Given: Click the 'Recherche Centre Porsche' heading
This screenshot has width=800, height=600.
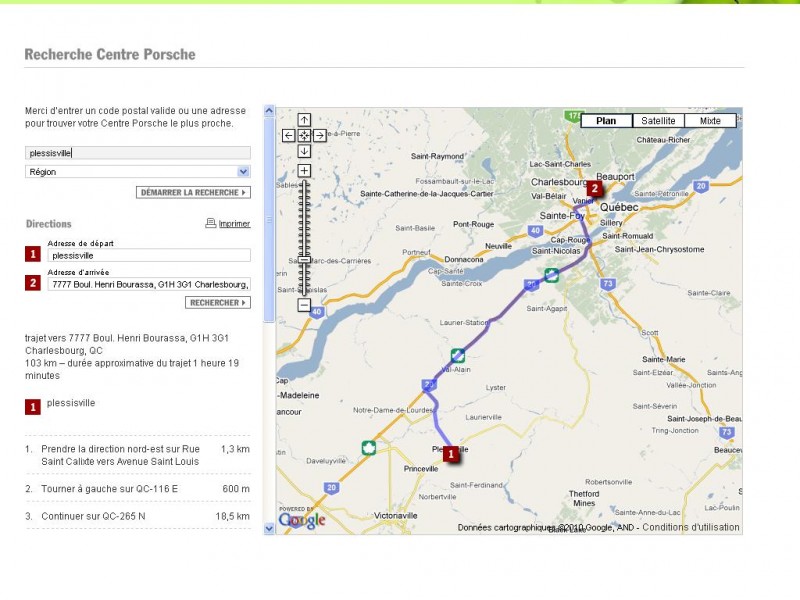Looking at the screenshot, I should [110, 54].
